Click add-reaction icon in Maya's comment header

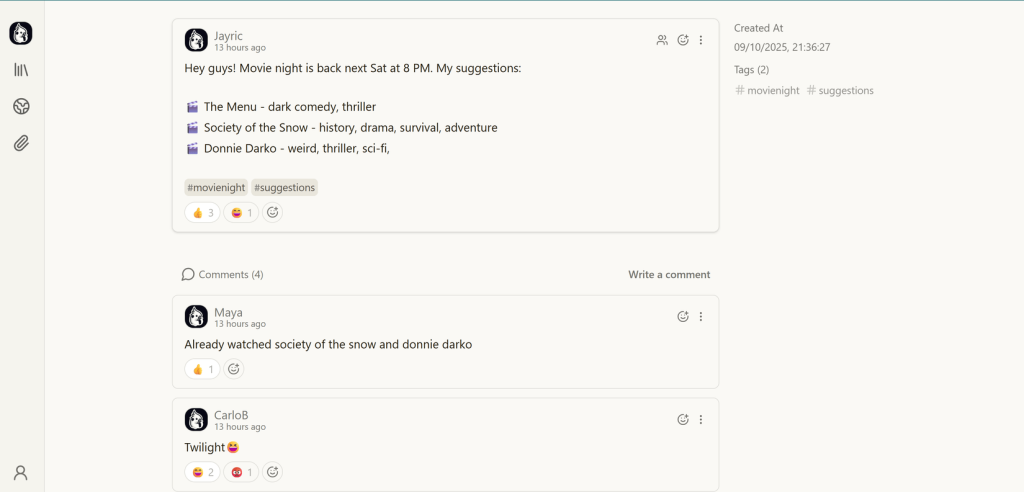[683, 316]
